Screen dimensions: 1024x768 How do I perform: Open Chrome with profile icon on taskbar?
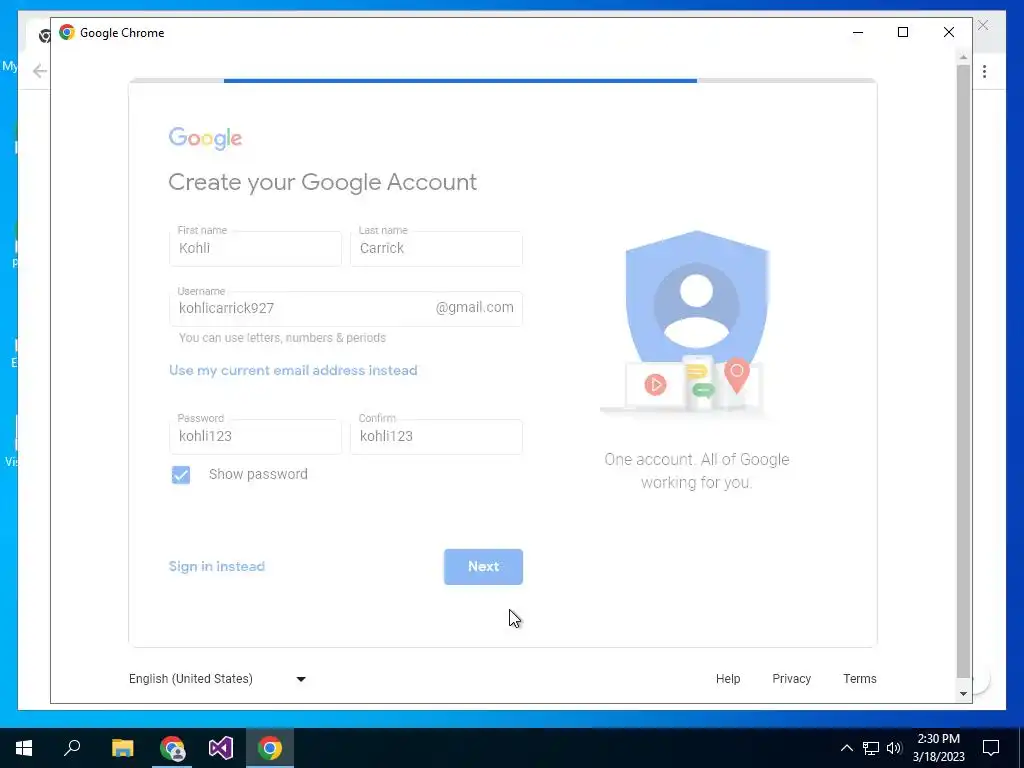click(x=172, y=748)
